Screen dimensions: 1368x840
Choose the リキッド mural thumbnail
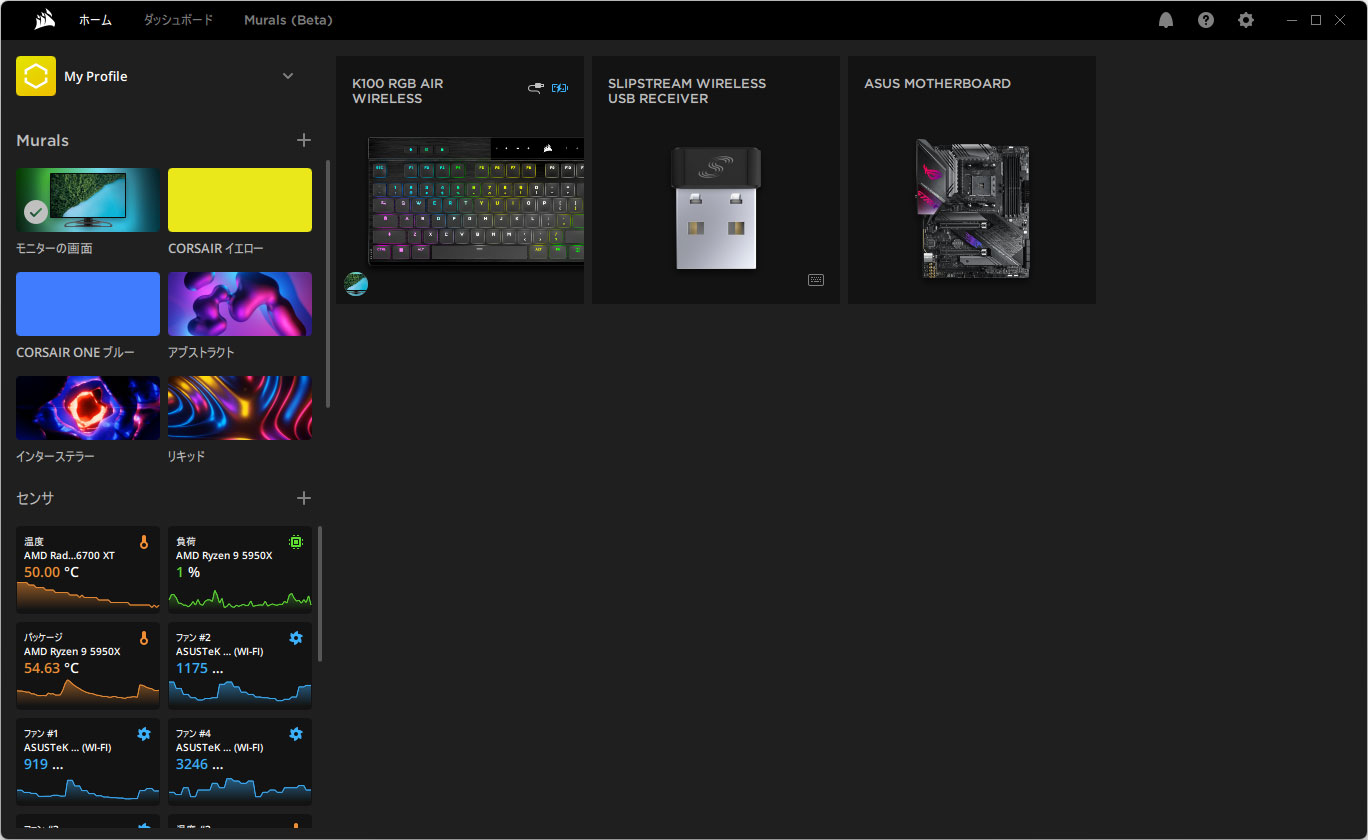[240, 408]
